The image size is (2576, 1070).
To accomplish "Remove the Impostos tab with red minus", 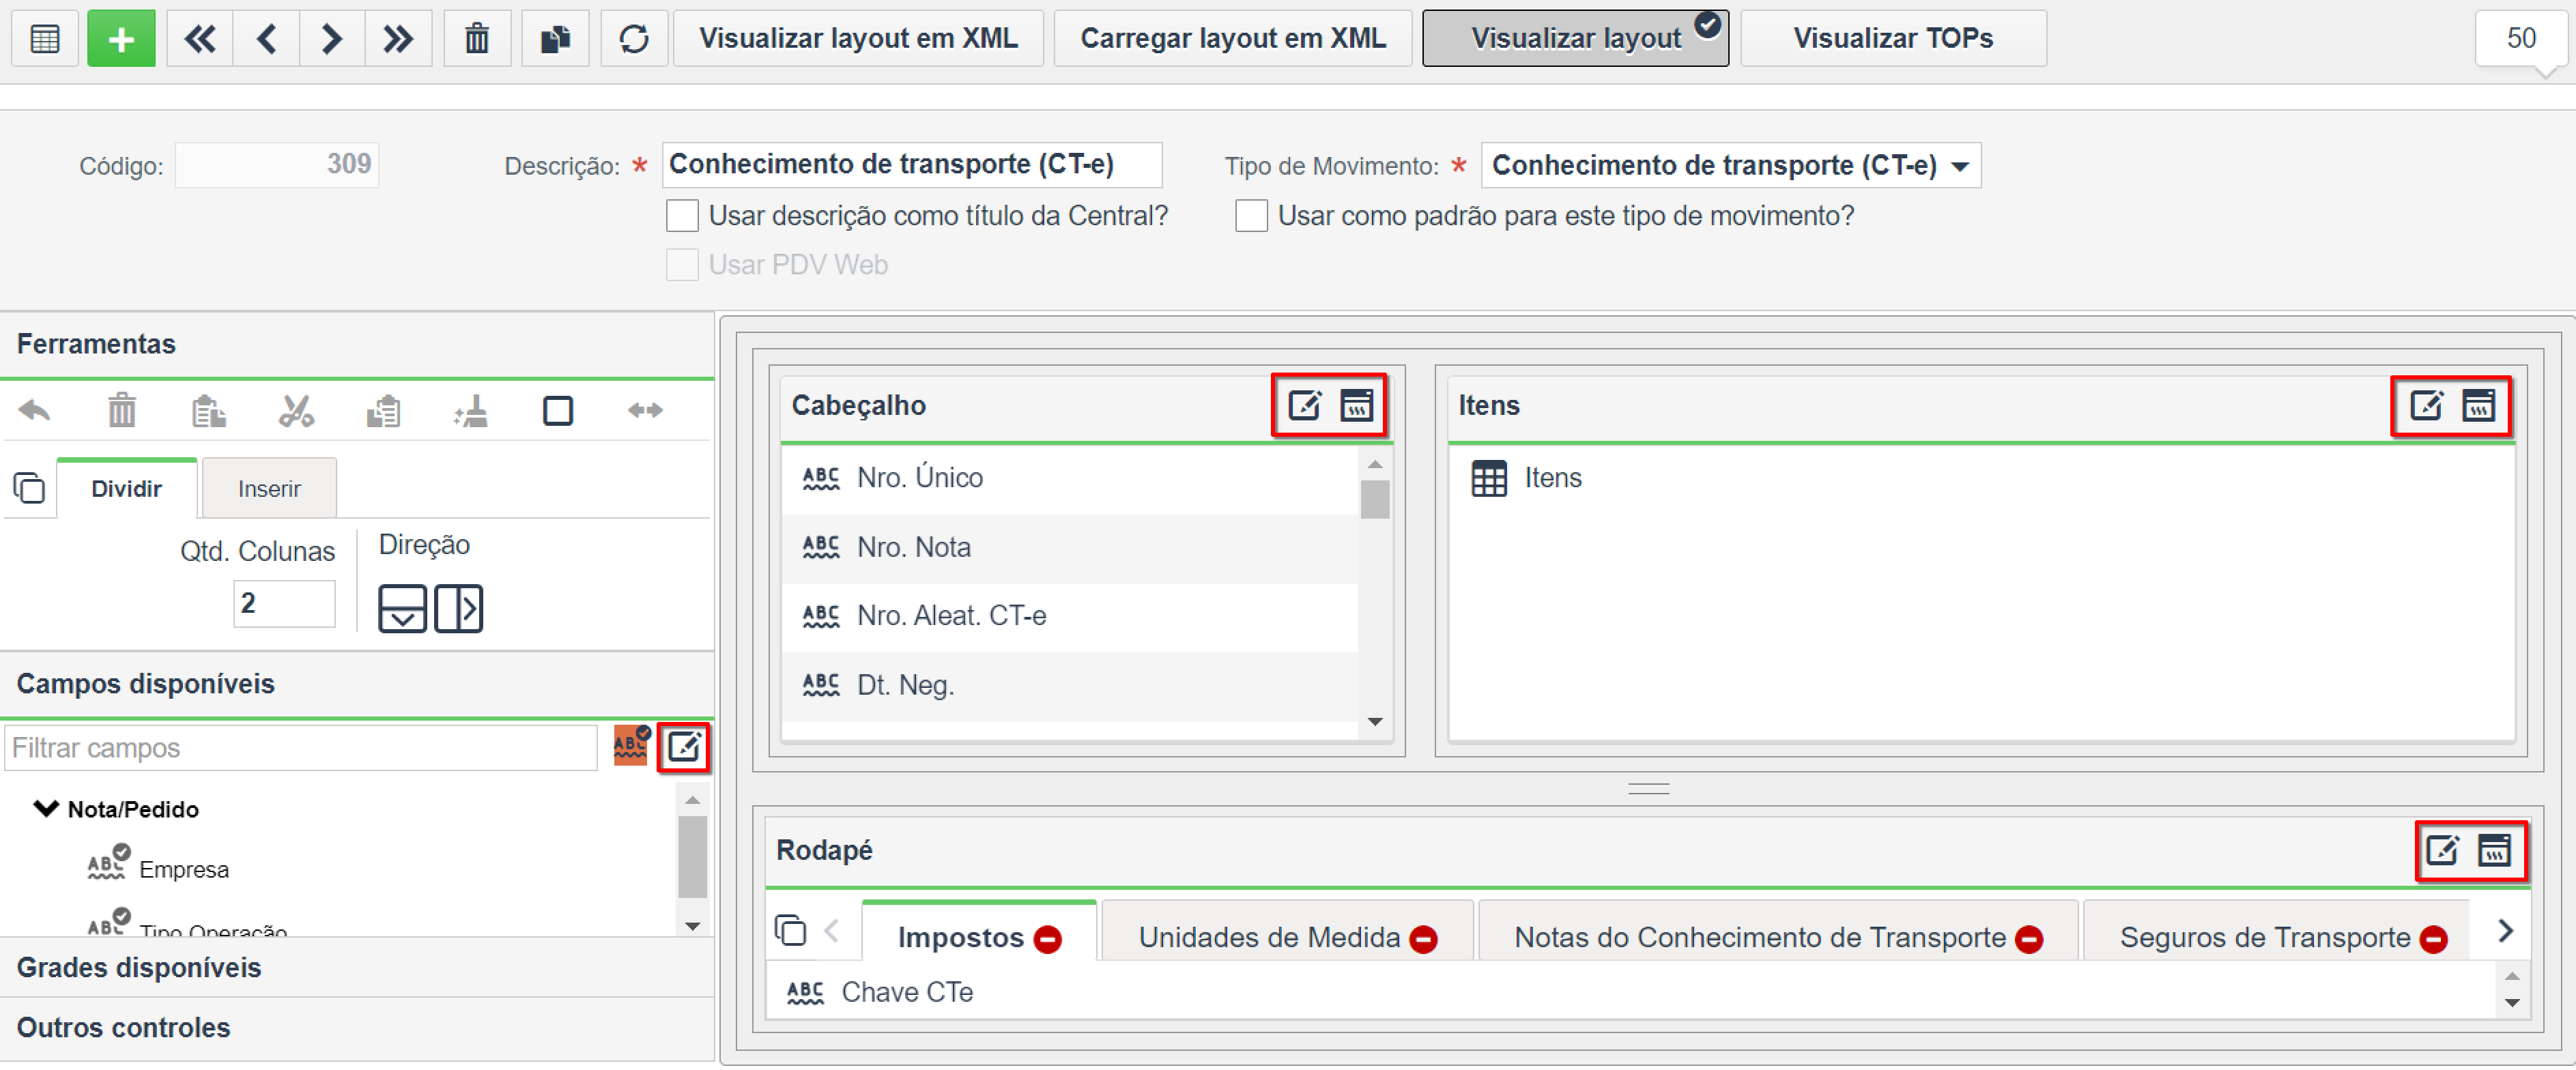I will click(1048, 939).
